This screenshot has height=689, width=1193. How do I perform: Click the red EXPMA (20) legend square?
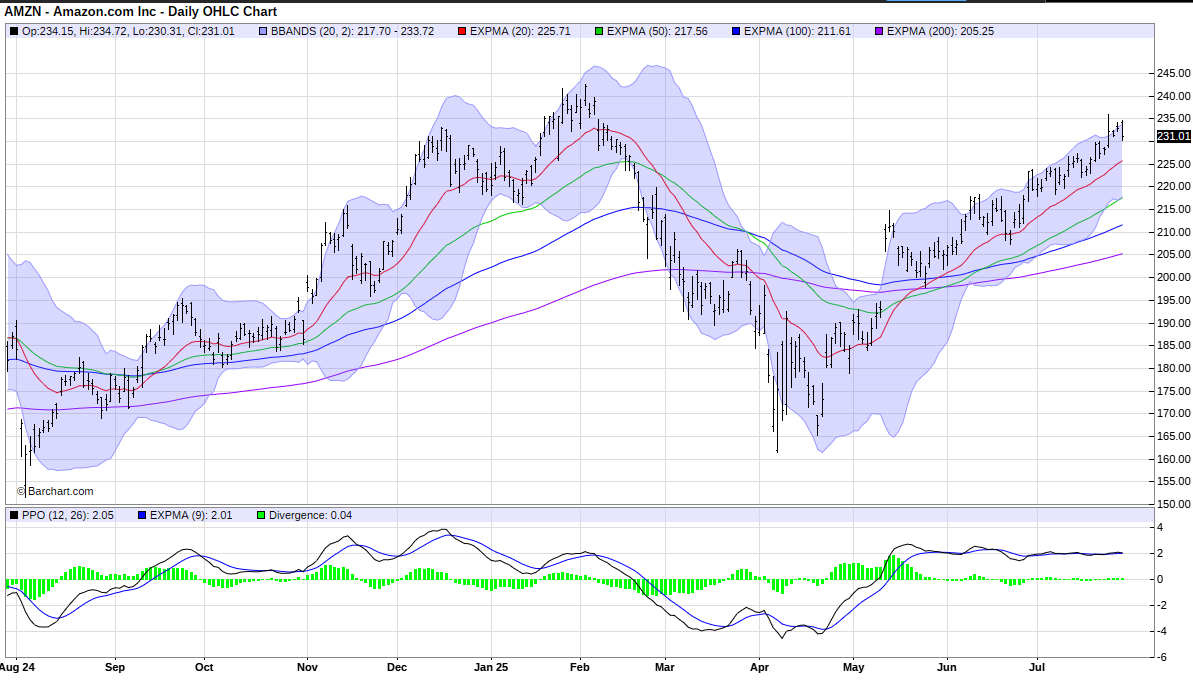462,31
